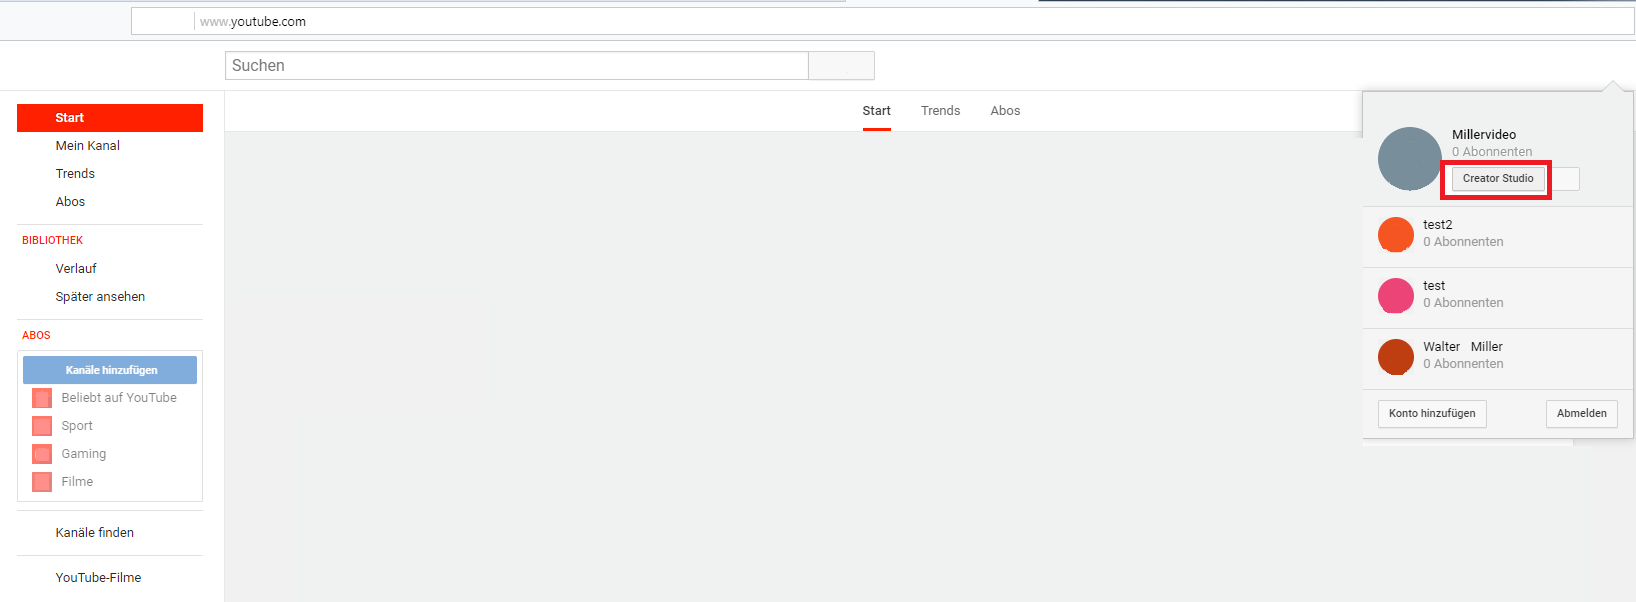Select the test2 account name

pos(1438,225)
